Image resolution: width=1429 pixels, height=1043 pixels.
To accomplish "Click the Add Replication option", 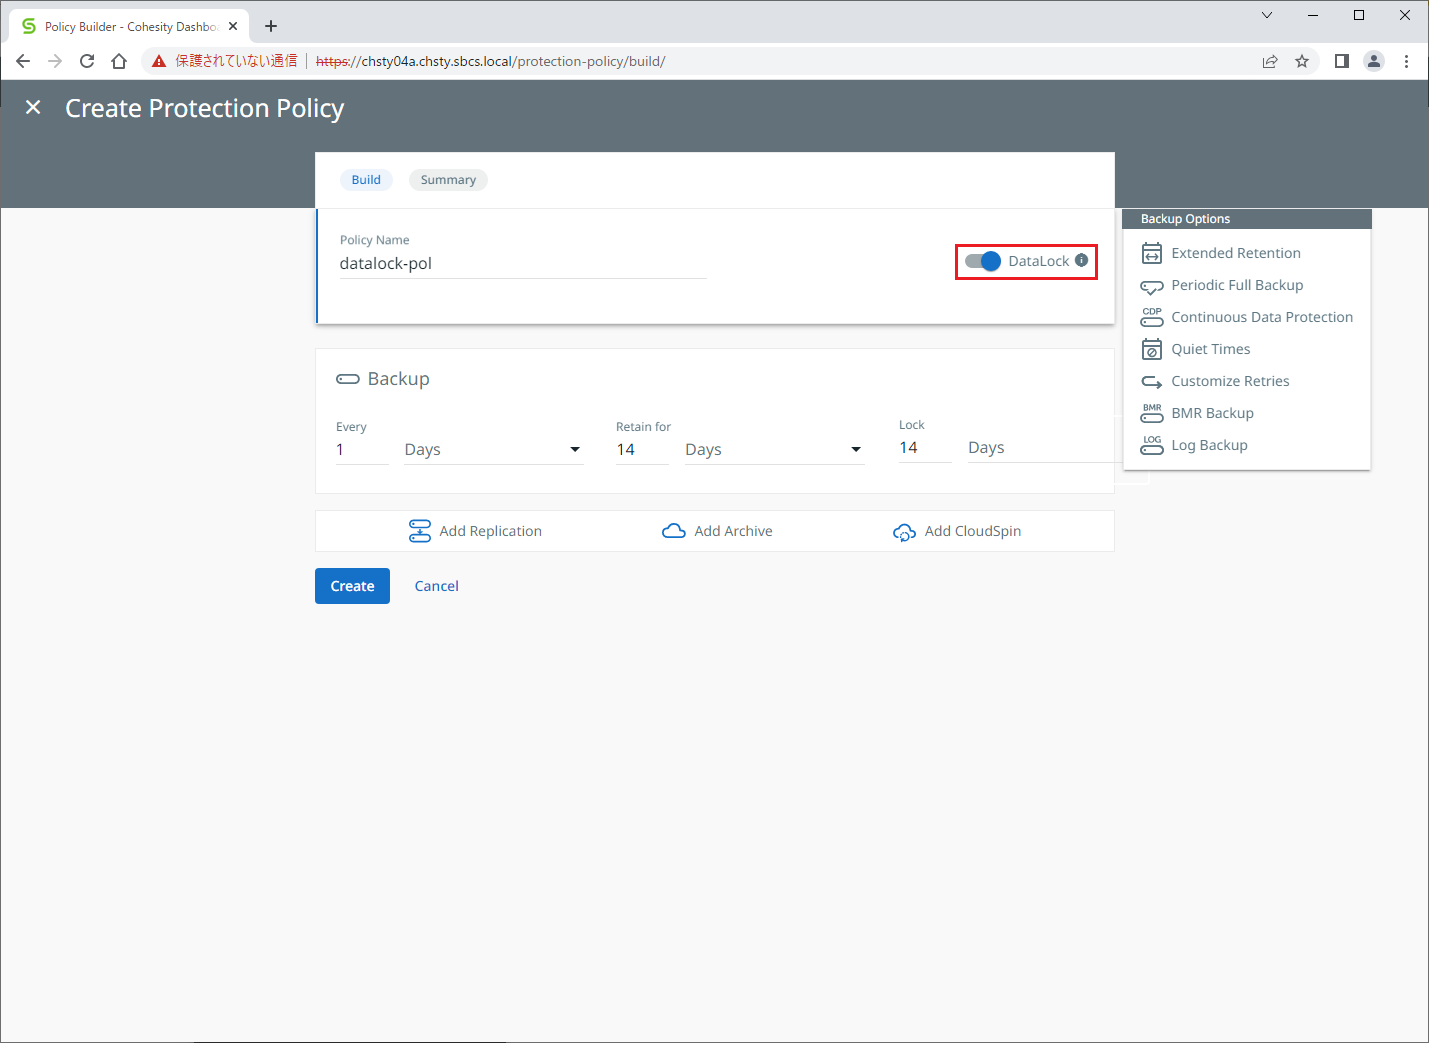I will (x=475, y=531).
